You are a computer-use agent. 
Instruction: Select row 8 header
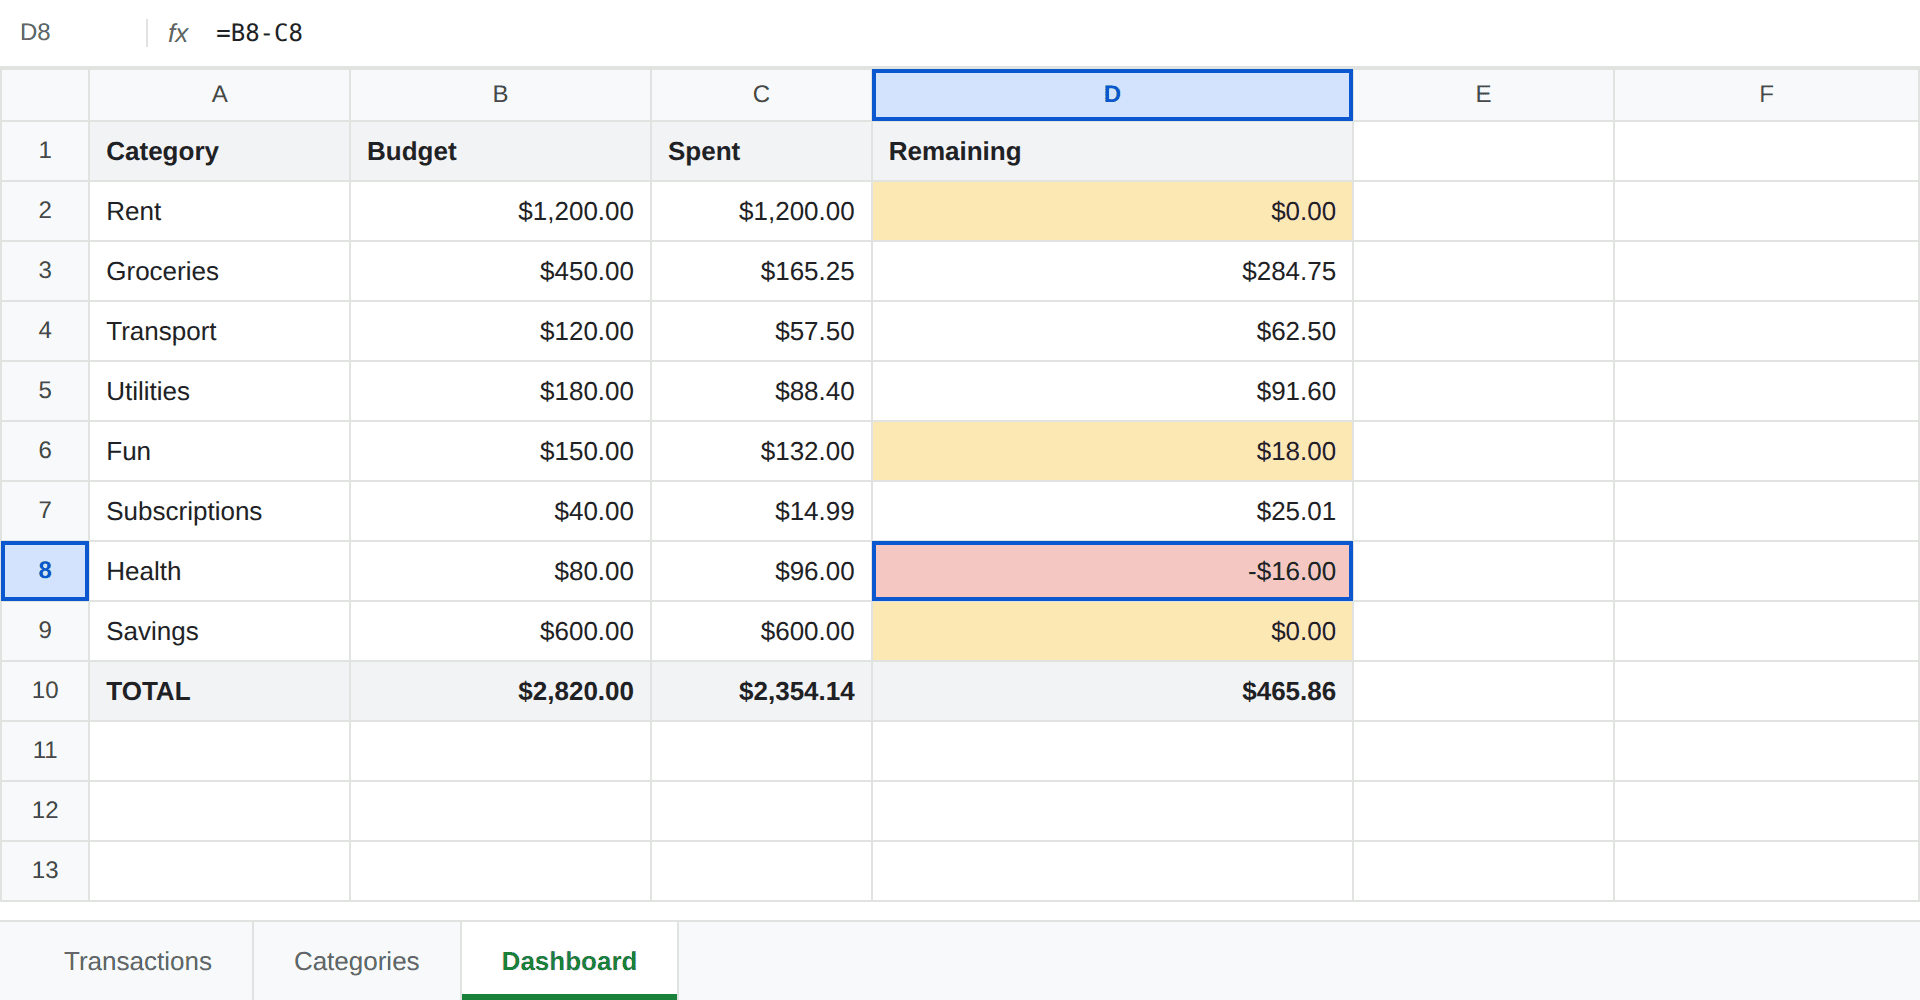(45, 571)
